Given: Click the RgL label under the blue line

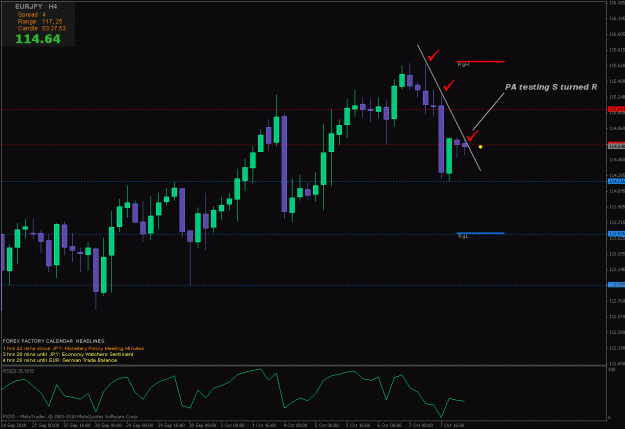Looking at the screenshot, I should click(463, 236).
